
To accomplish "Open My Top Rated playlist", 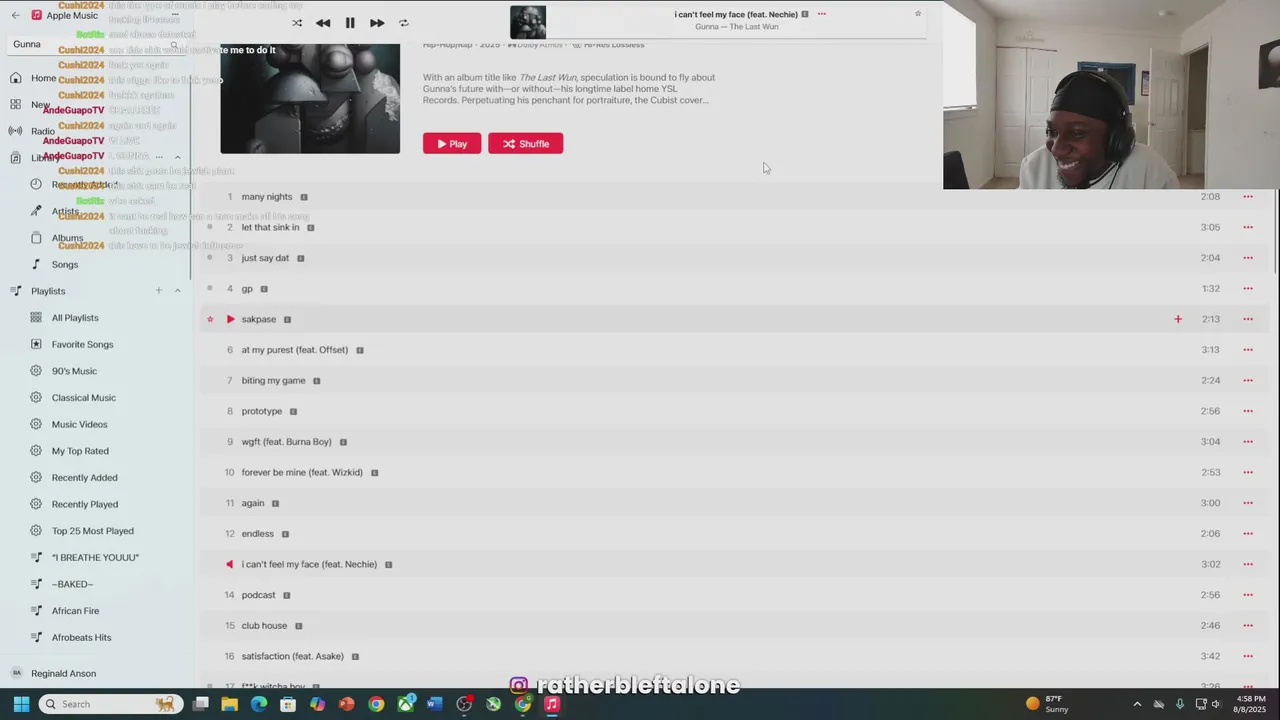I will pyautogui.click(x=80, y=451).
